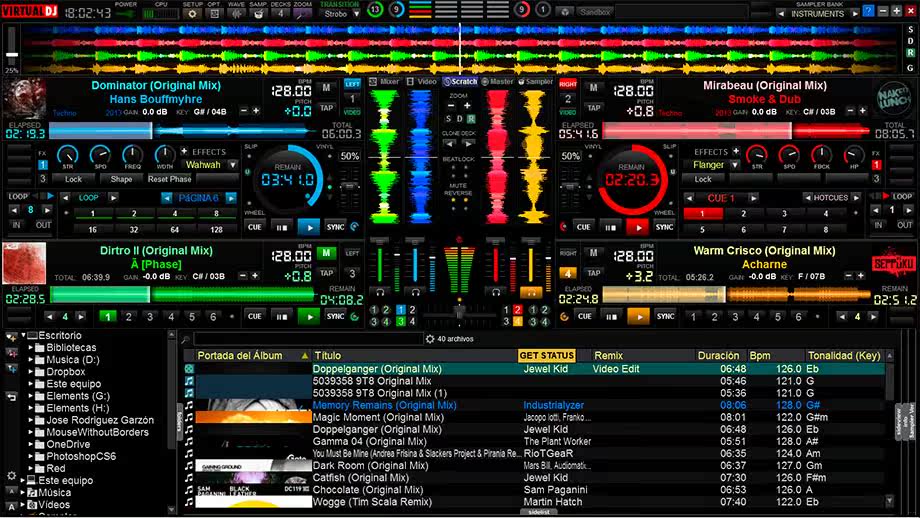Open the Wahwah effect dropdown
The width and height of the screenshot is (920, 518).
click(x=233, y=165)
